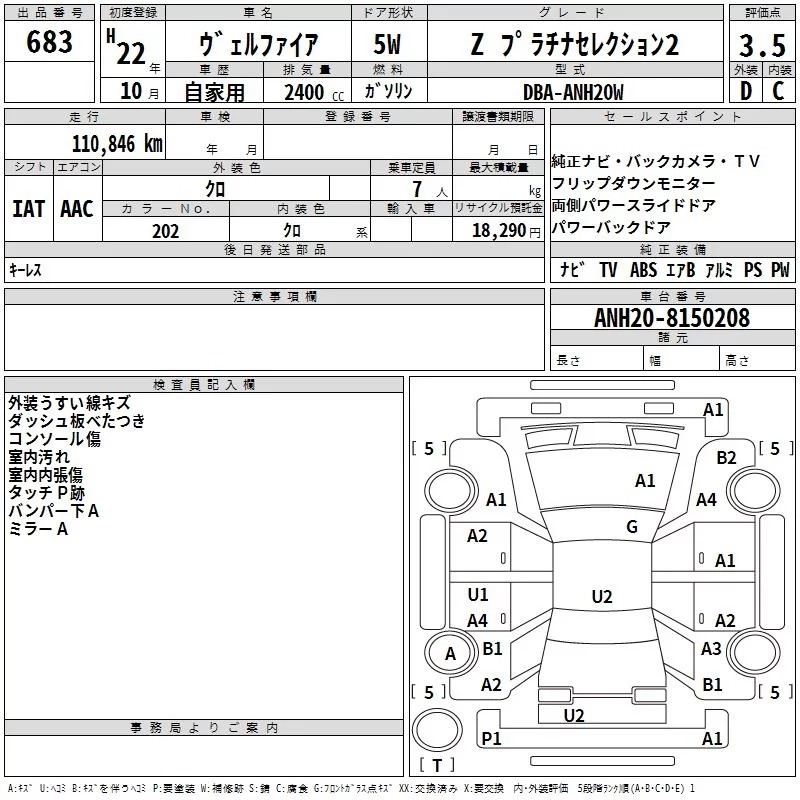Click the 事務局よりご案内 header
This screenshot has width=800, height=800.
(204, 728)
